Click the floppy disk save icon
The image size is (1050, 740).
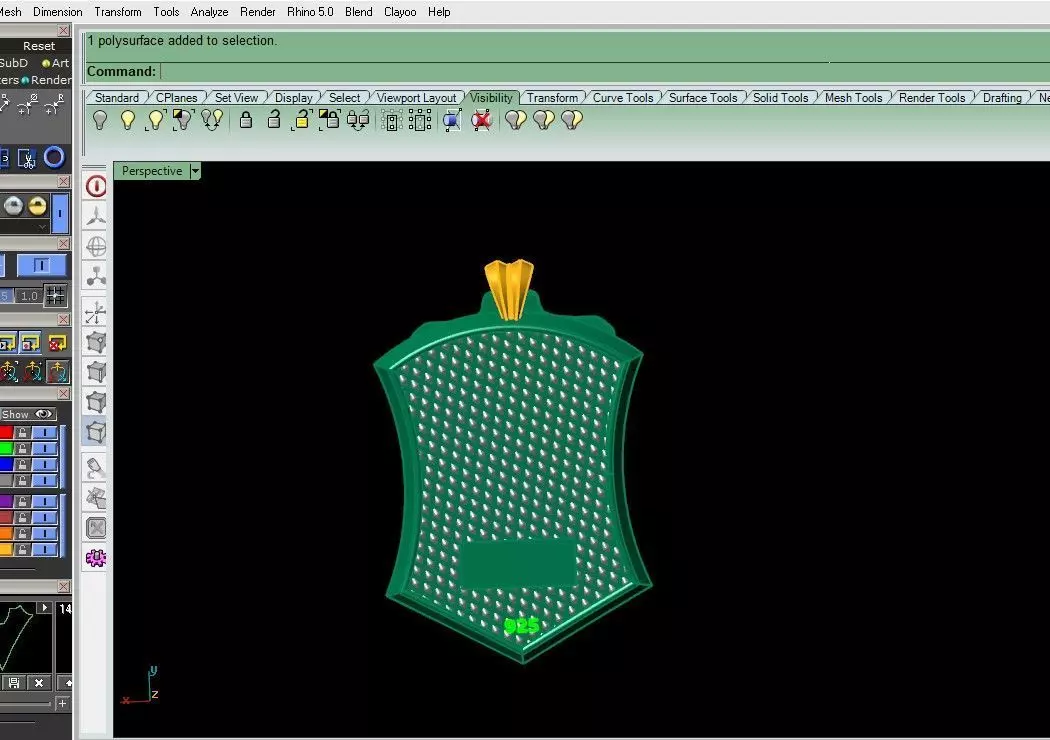click(14, 682)
